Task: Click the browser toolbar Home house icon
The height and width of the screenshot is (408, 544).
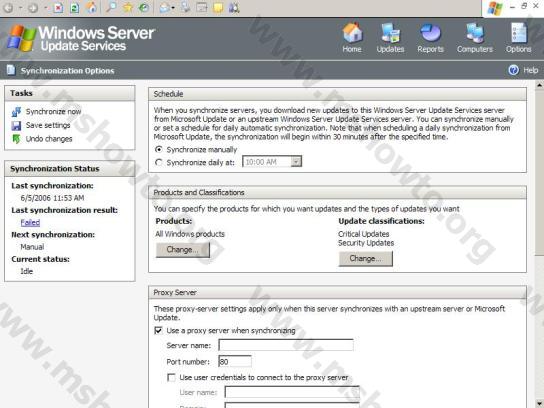Action: [x=91, y=7]
